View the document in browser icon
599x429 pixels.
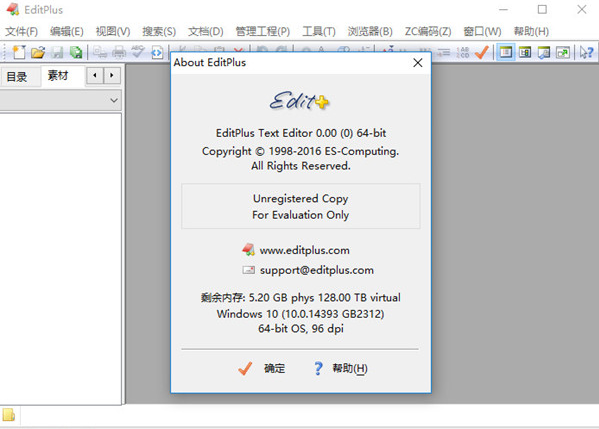[157, 52]
